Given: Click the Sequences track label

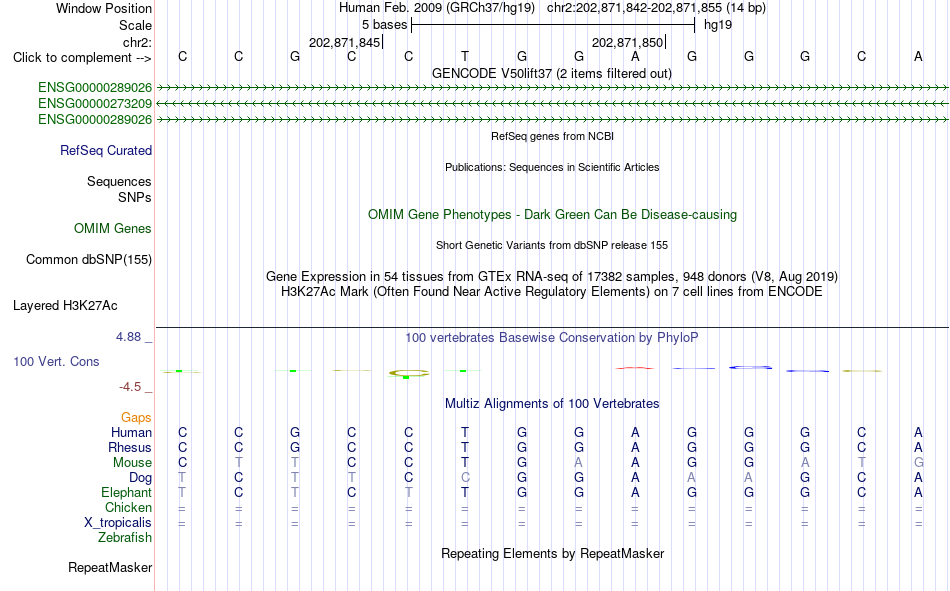Looking at the screenshot, I should point(119,181).
